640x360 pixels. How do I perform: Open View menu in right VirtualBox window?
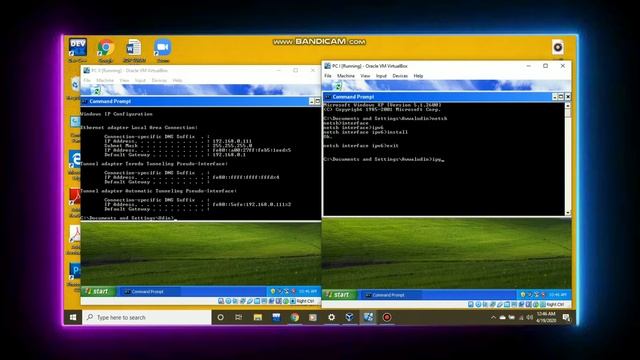(365, 76)
